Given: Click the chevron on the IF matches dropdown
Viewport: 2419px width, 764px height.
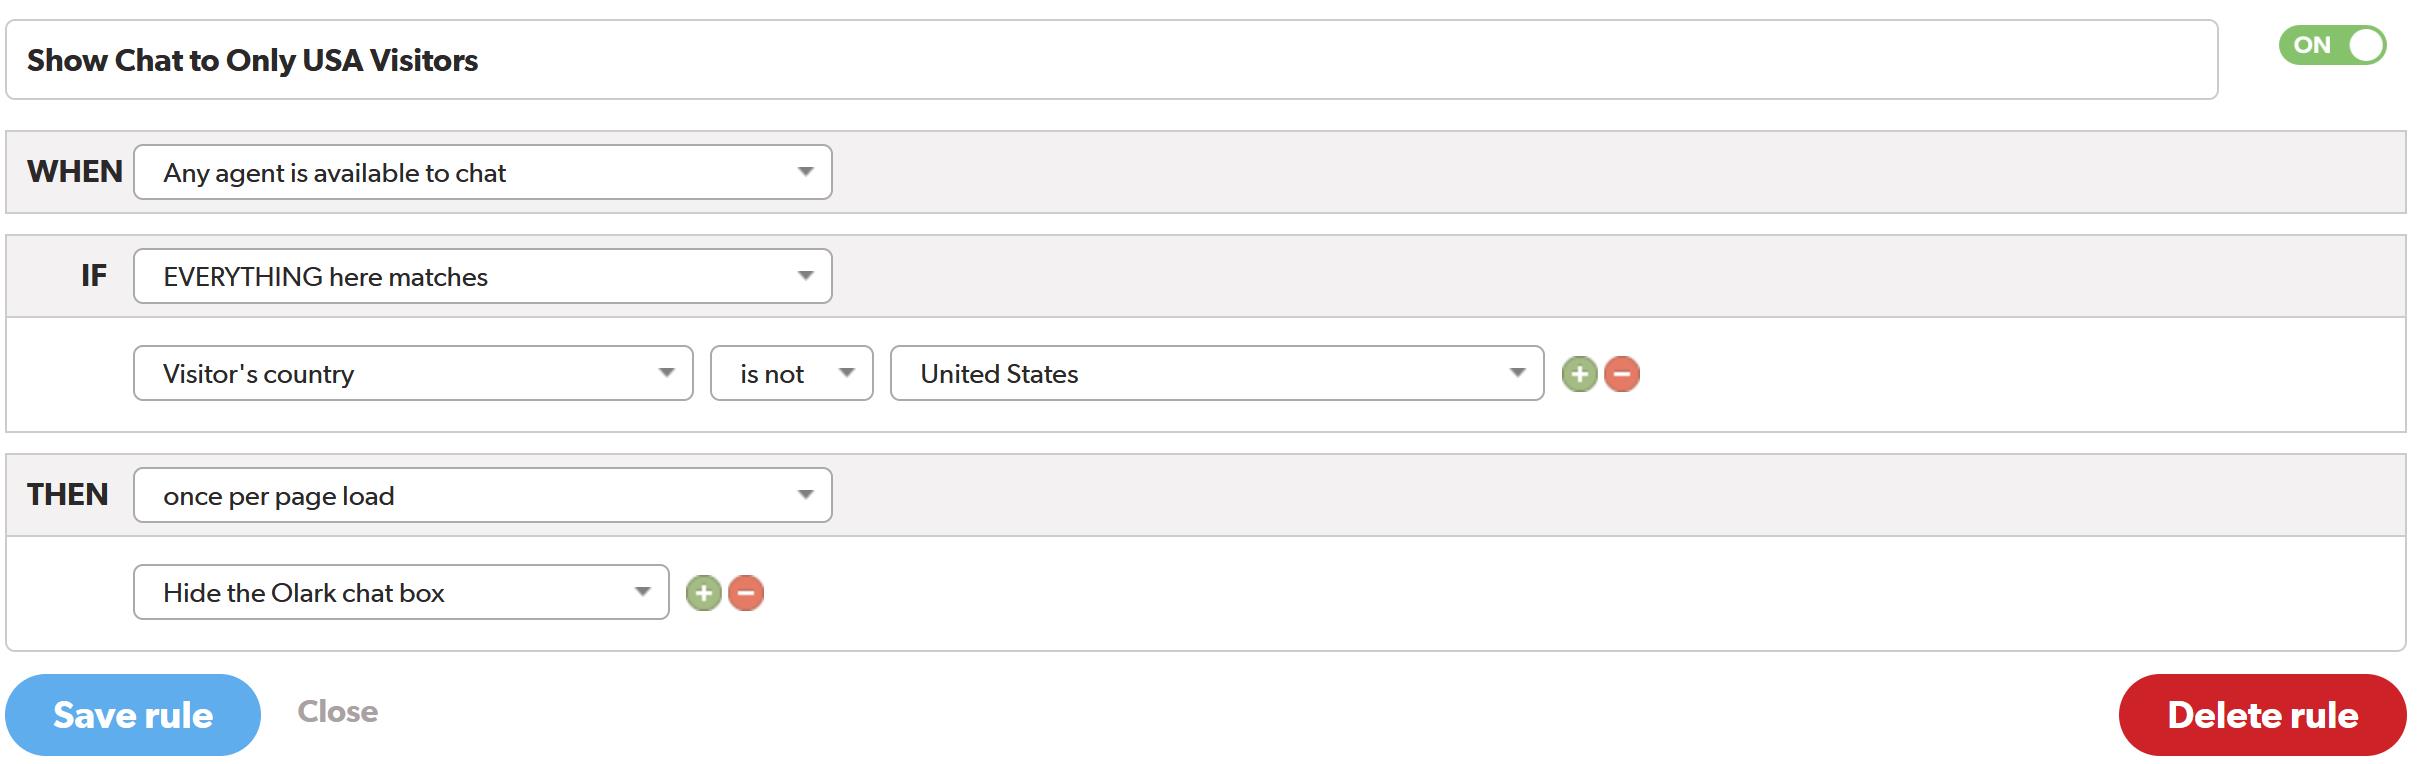Looking at the screenshot, I should tap(806, 275).
